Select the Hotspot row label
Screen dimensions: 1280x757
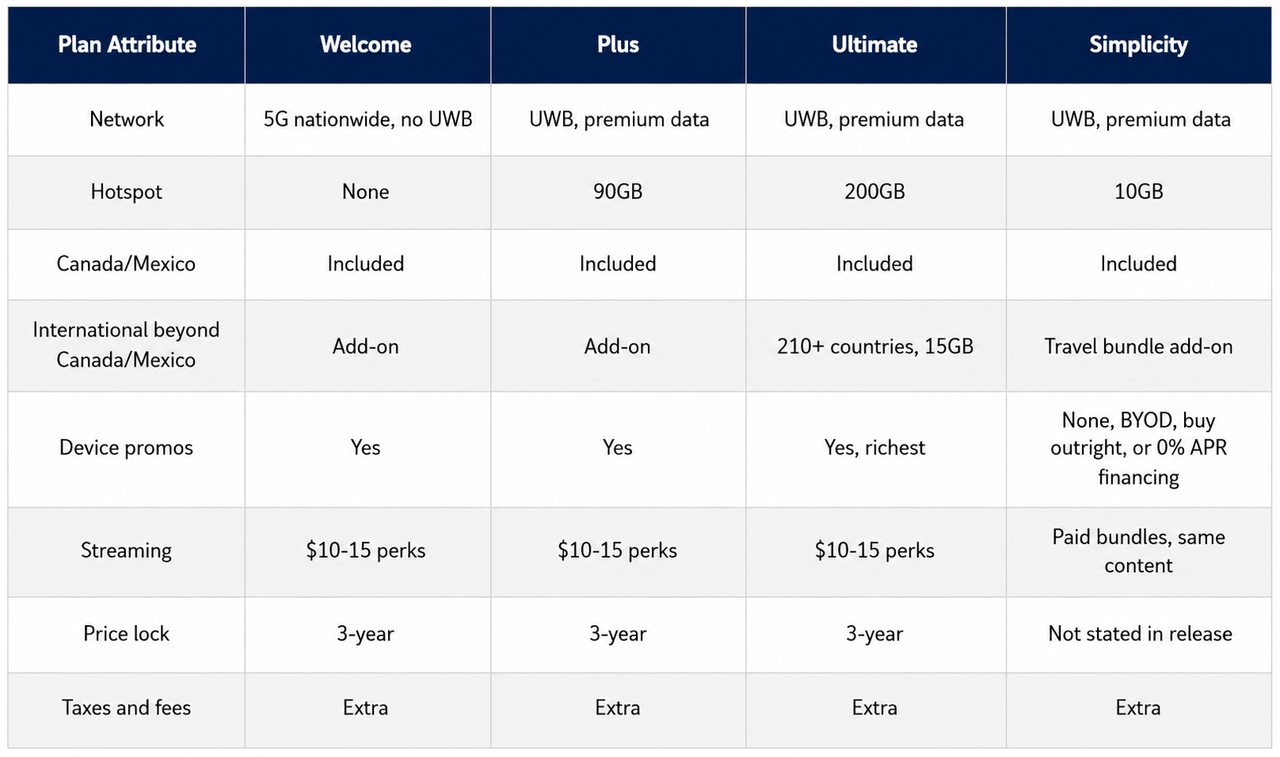[127, 192]
